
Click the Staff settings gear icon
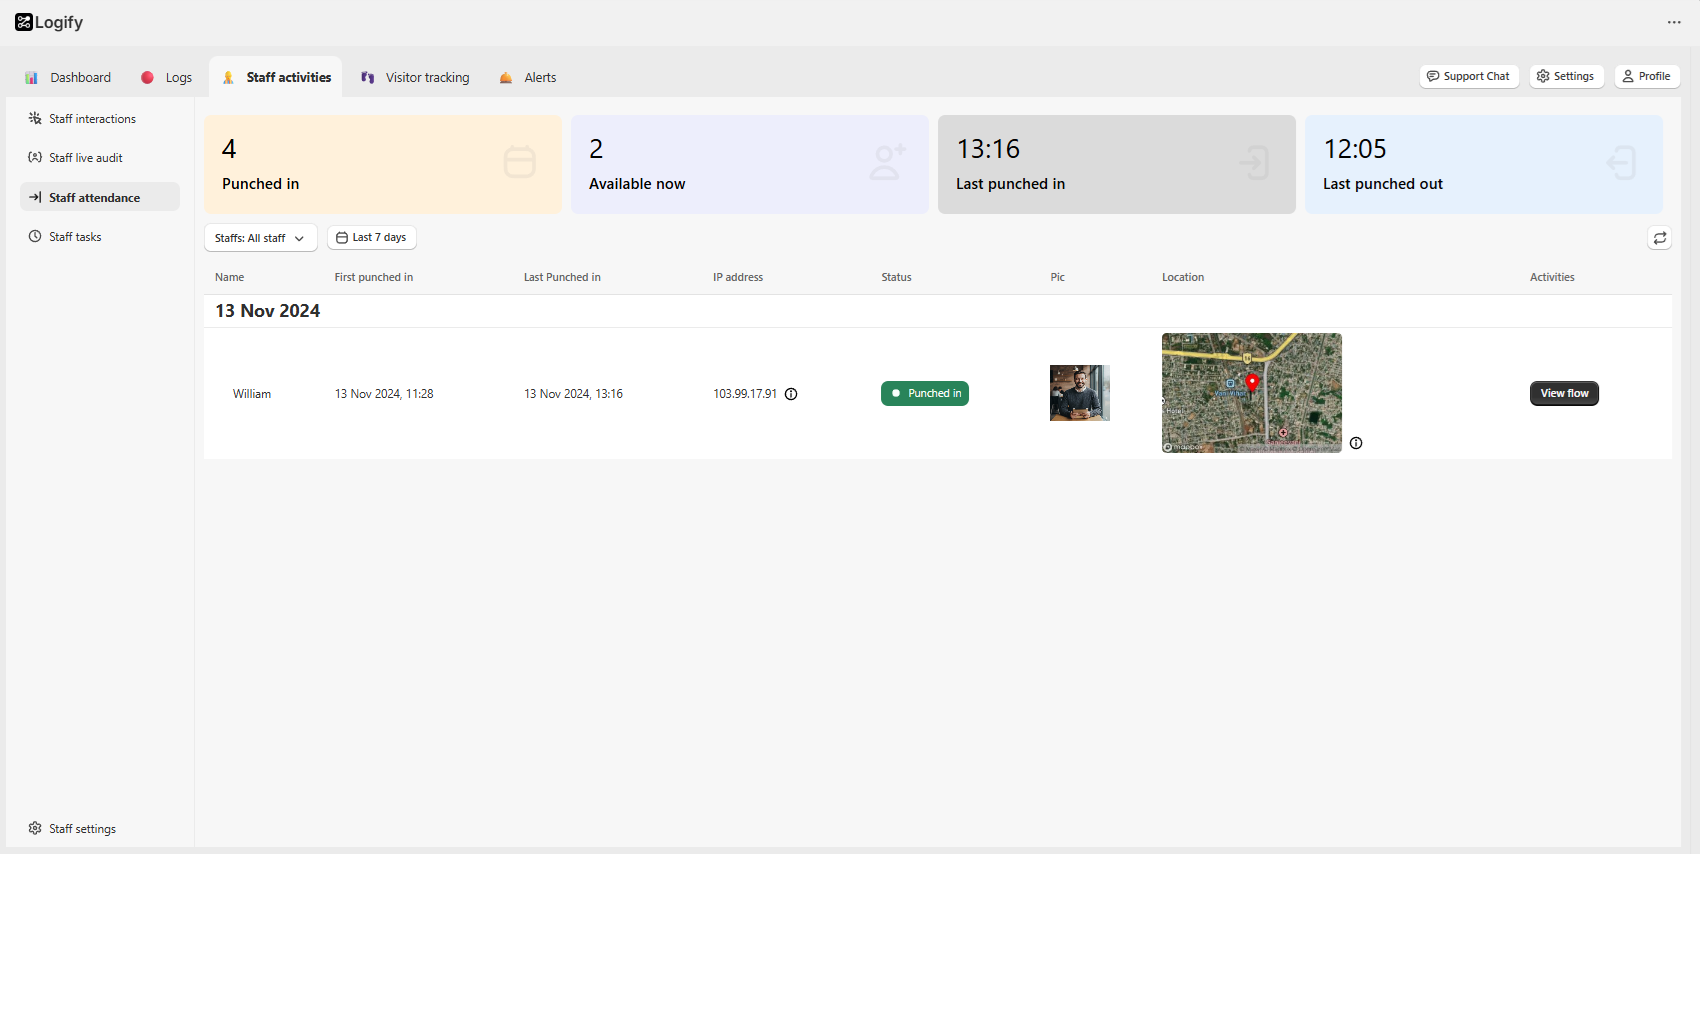pyautogui.click(x=35, y=828)
